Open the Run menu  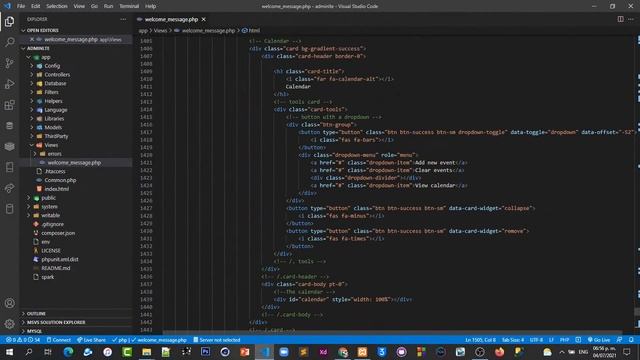(108, 6)
